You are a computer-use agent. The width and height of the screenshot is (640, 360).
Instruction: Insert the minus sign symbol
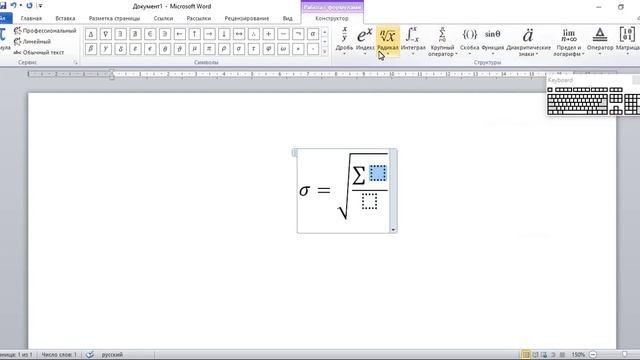(283, 34)
